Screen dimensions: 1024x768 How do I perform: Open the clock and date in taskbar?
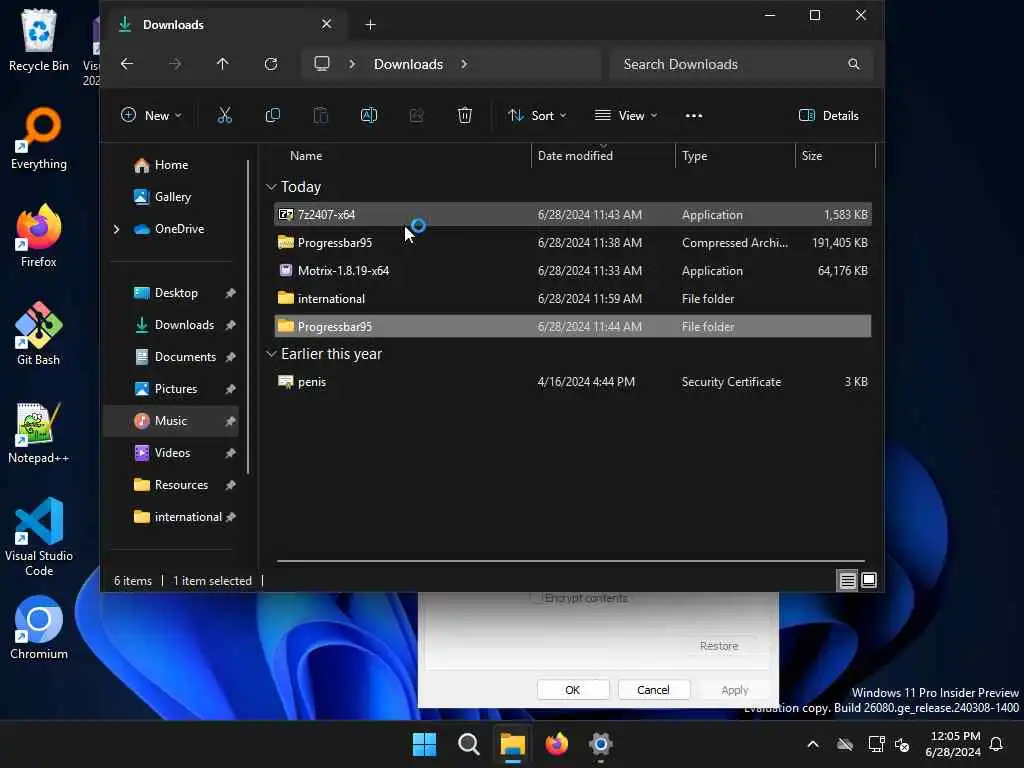point(953,744)
